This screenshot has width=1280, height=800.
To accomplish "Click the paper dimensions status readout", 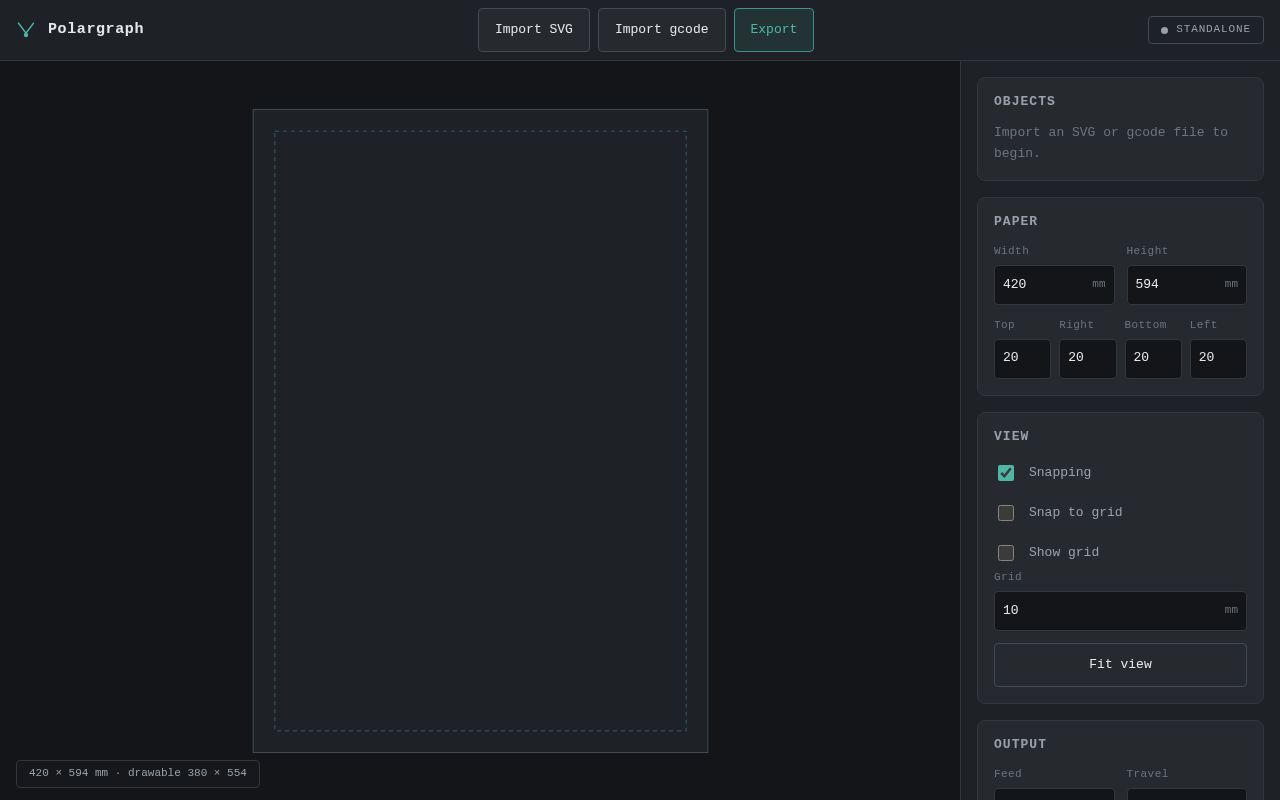I will coord(138,774).
